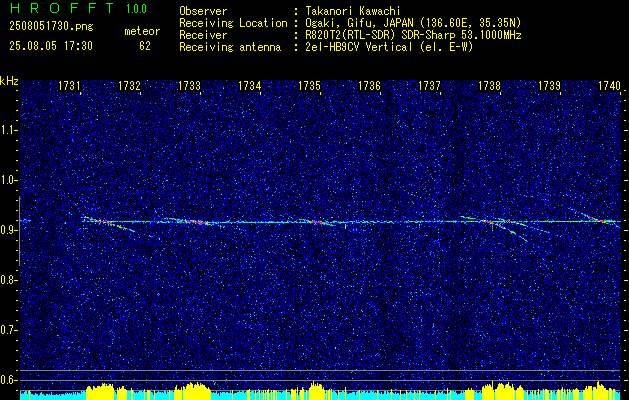
Task: Click the meteor echo just after 1731
Action: click(108, 224)
